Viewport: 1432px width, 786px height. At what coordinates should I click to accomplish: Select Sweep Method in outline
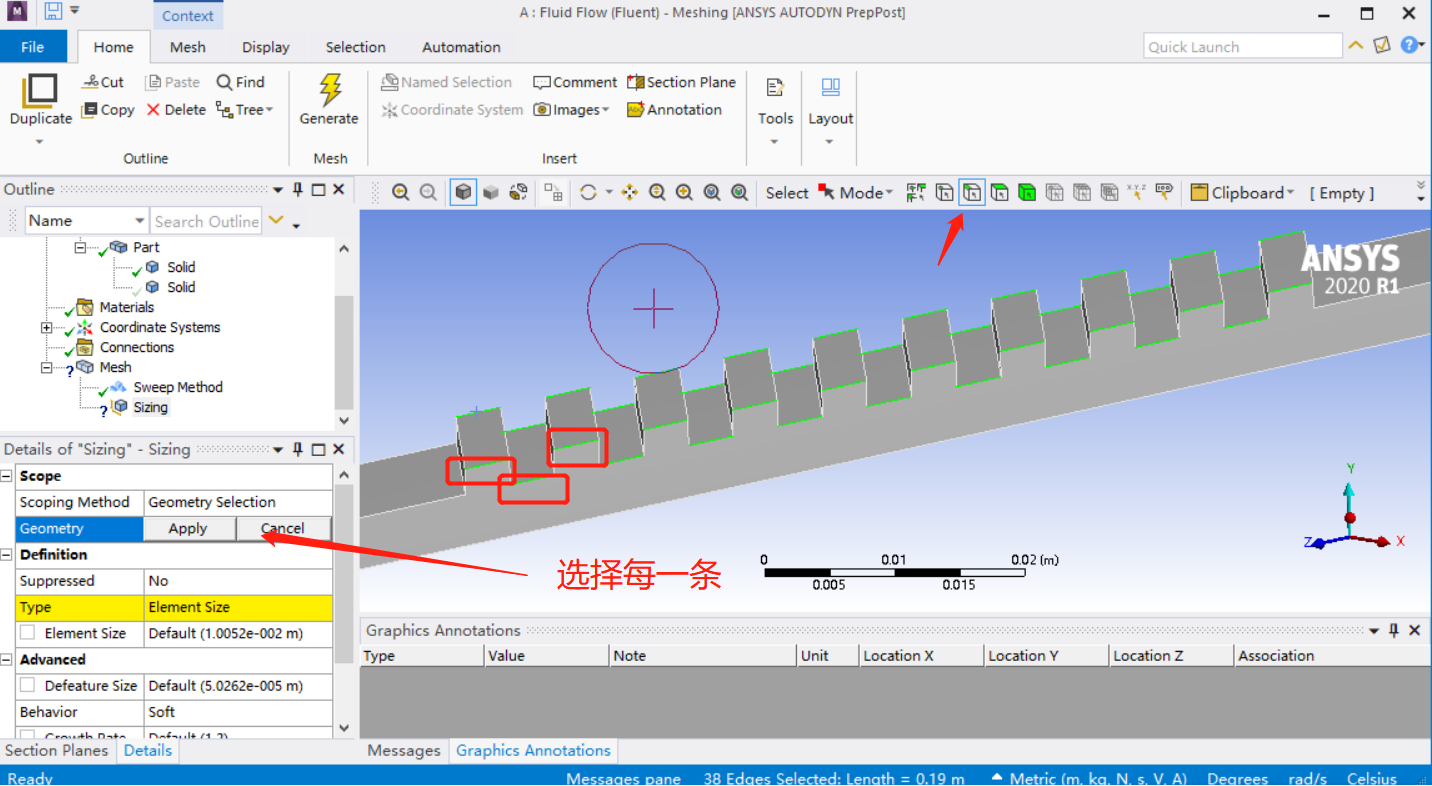point(178,388)
